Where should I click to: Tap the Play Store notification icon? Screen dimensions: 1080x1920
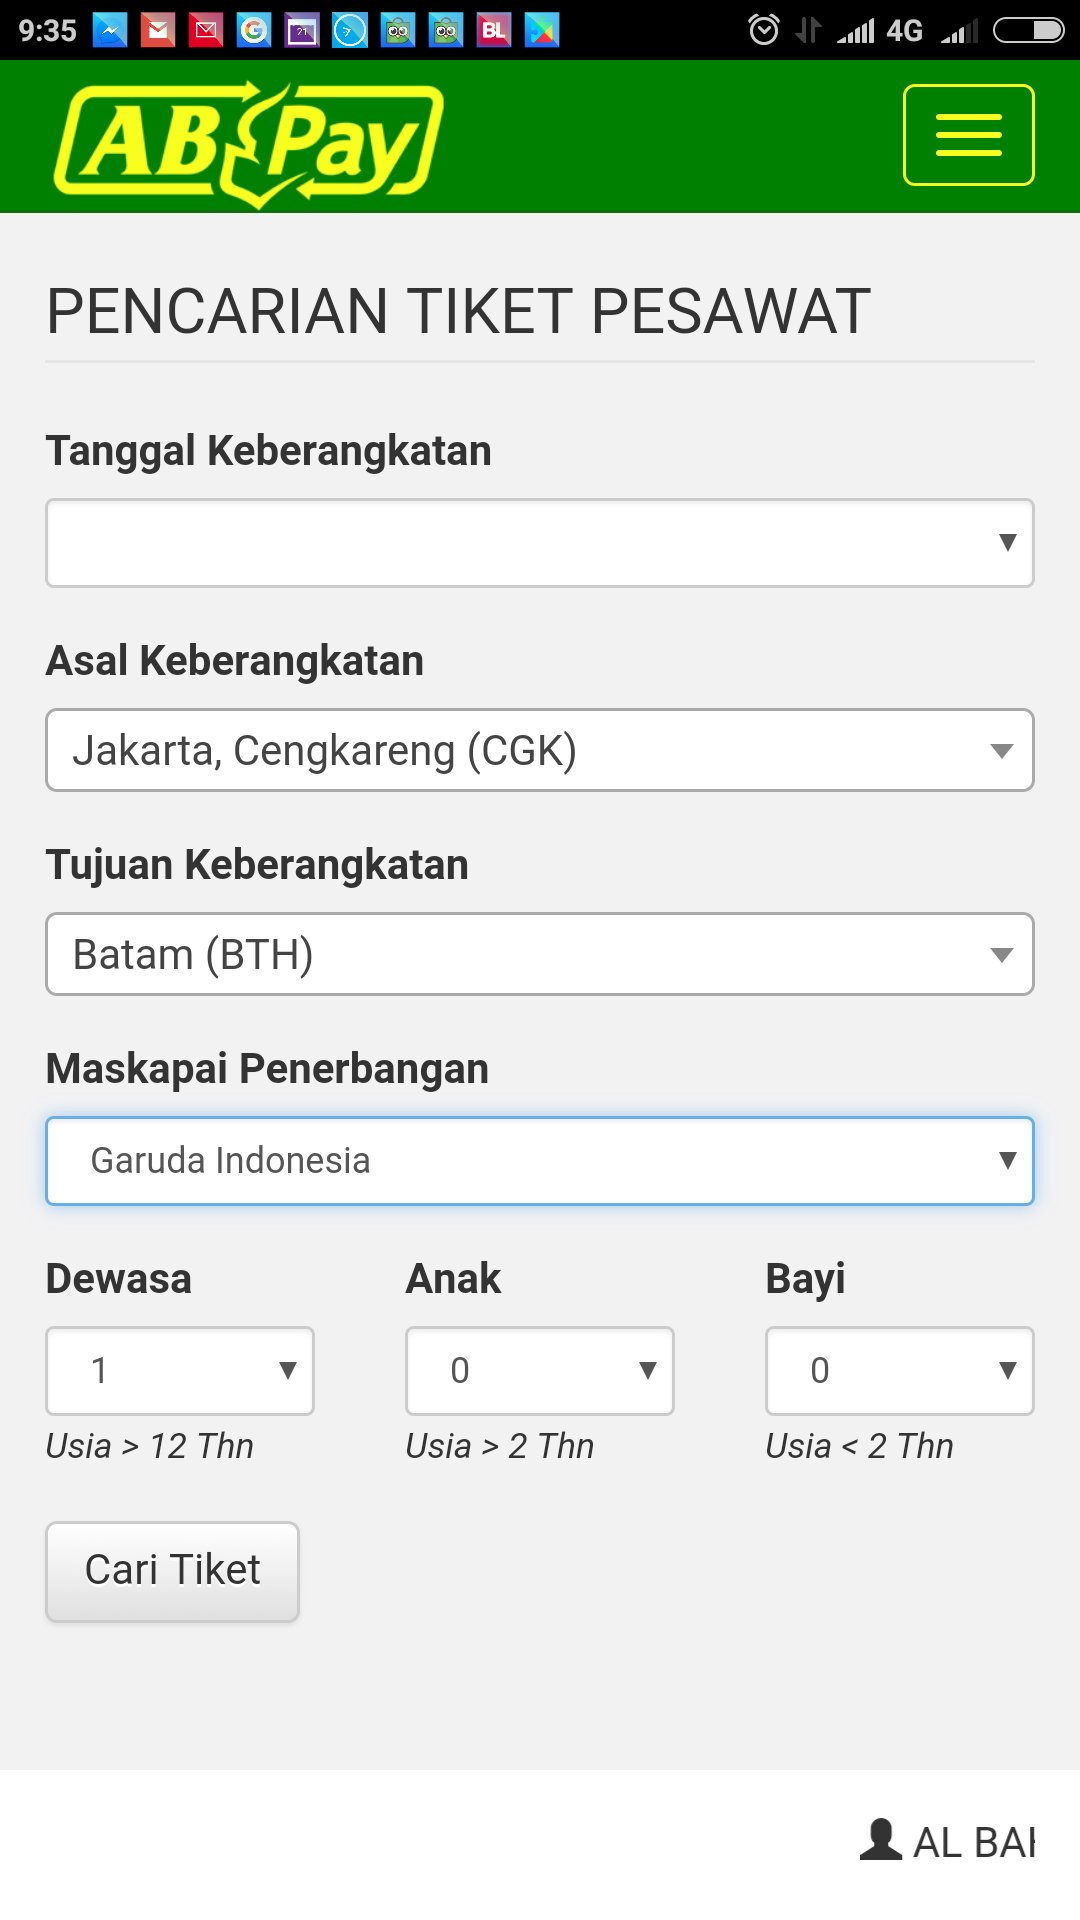(542, 31)
